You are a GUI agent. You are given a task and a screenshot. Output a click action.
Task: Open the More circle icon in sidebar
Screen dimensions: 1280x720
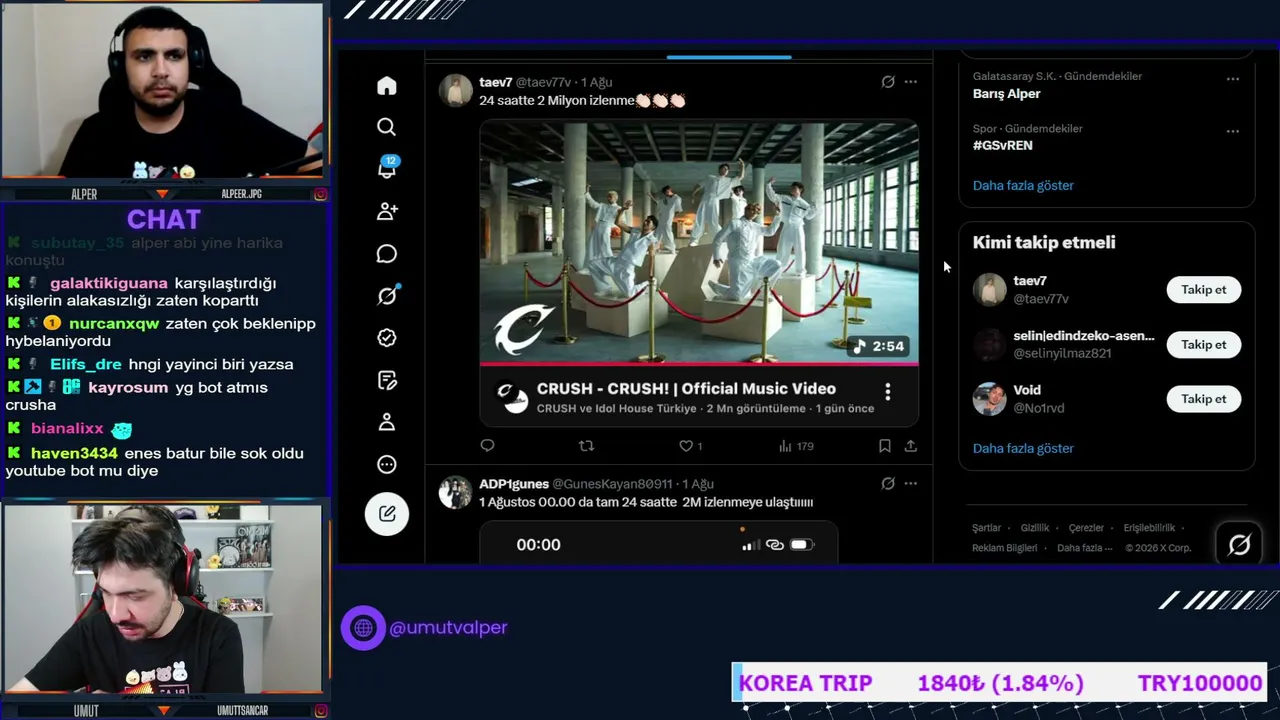387,464
